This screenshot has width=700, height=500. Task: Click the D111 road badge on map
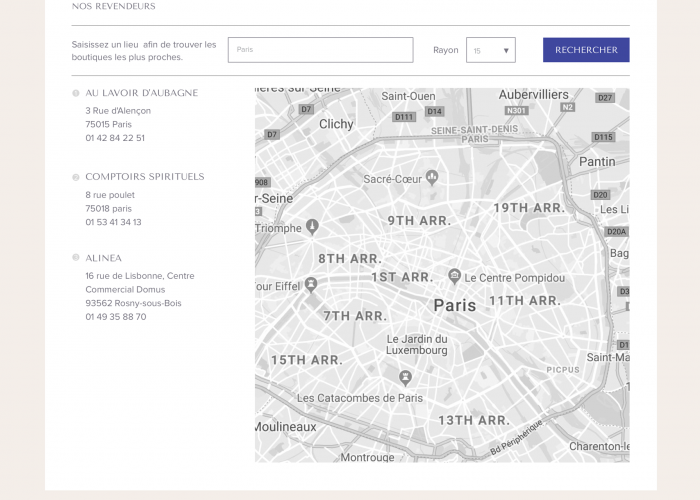tap(404, 117)
